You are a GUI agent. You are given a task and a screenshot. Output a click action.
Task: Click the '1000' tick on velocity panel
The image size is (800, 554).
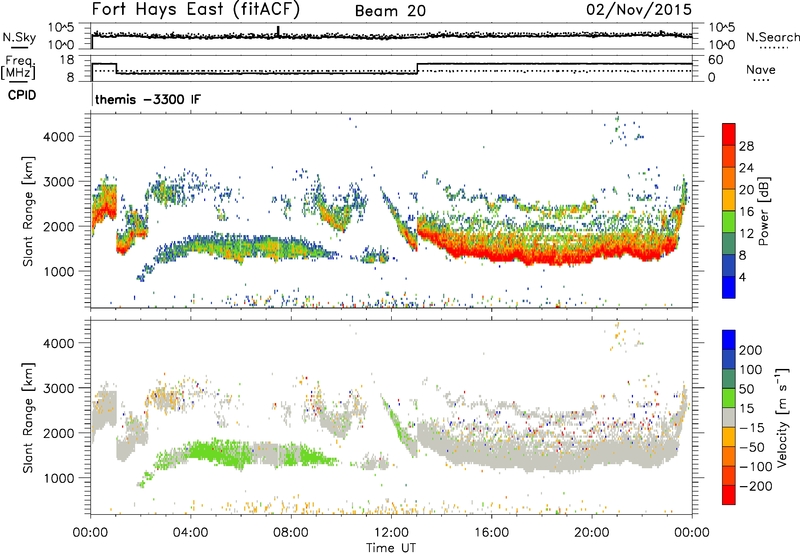click(59, 478)
